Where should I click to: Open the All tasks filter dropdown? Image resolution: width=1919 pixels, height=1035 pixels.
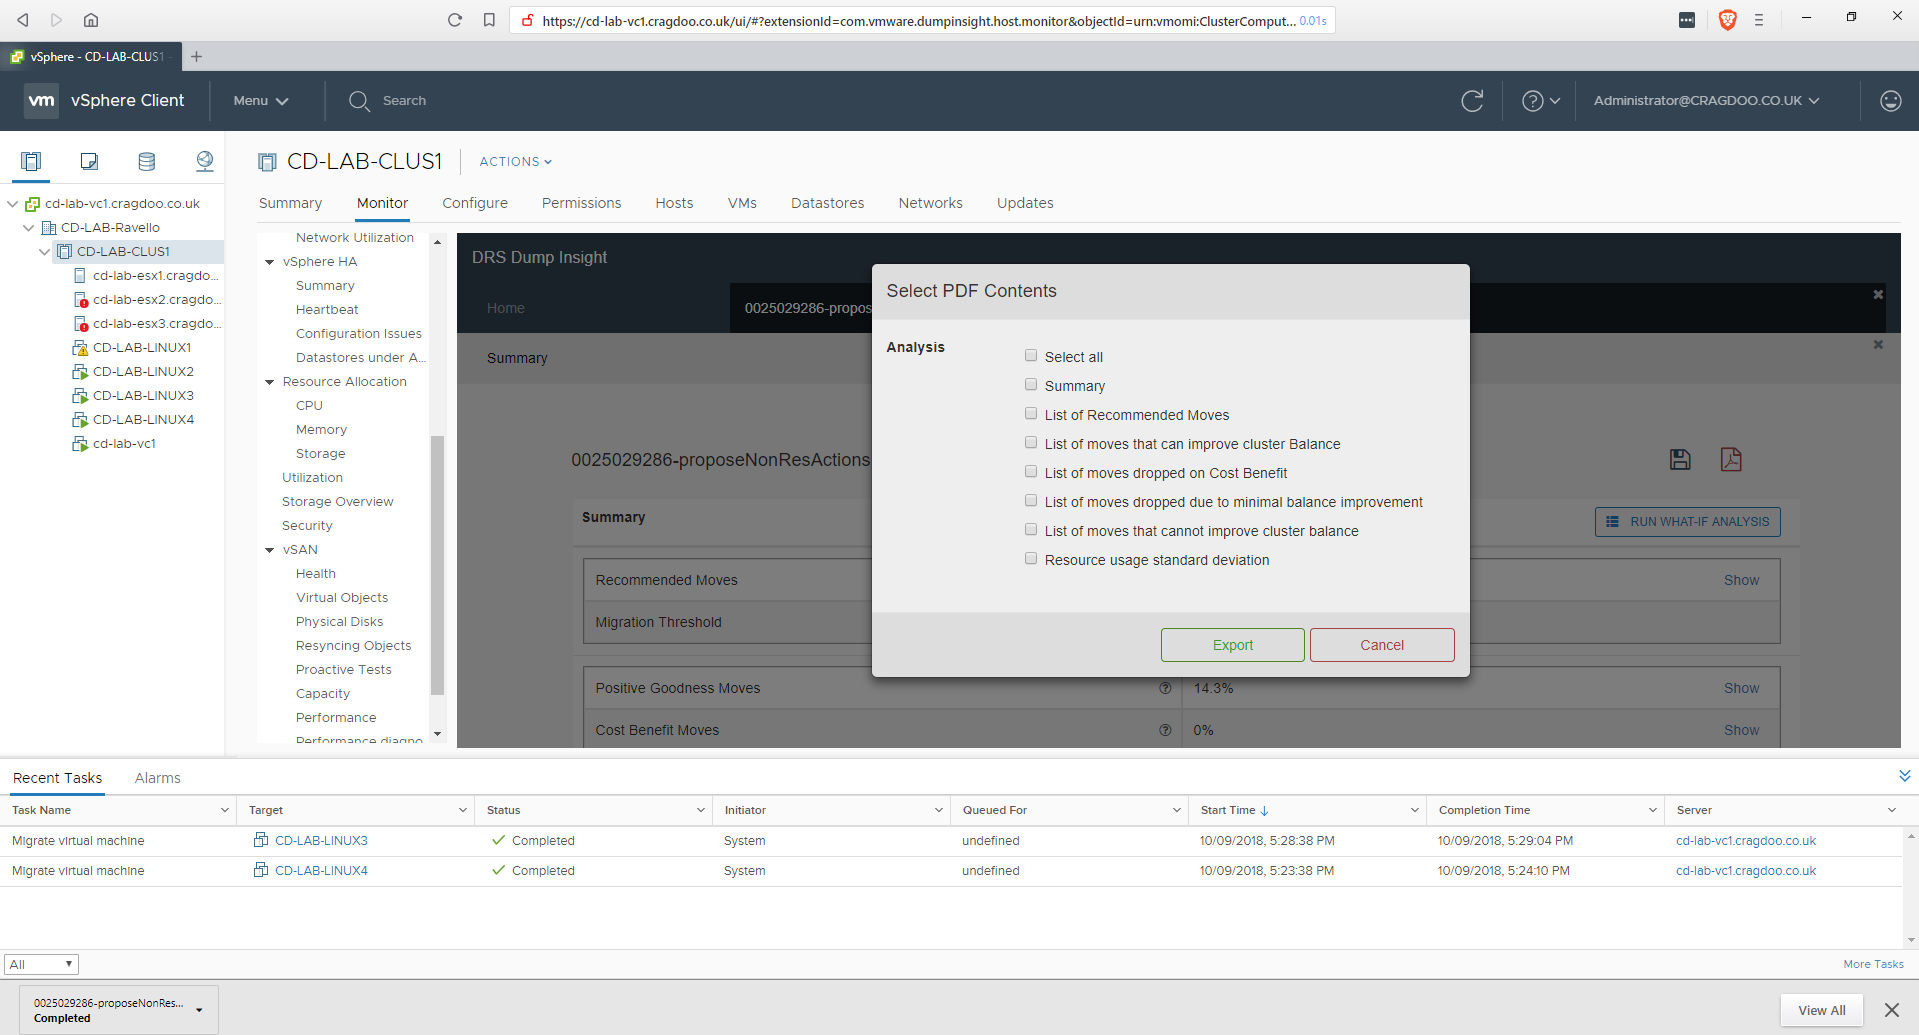coord(41,964)
